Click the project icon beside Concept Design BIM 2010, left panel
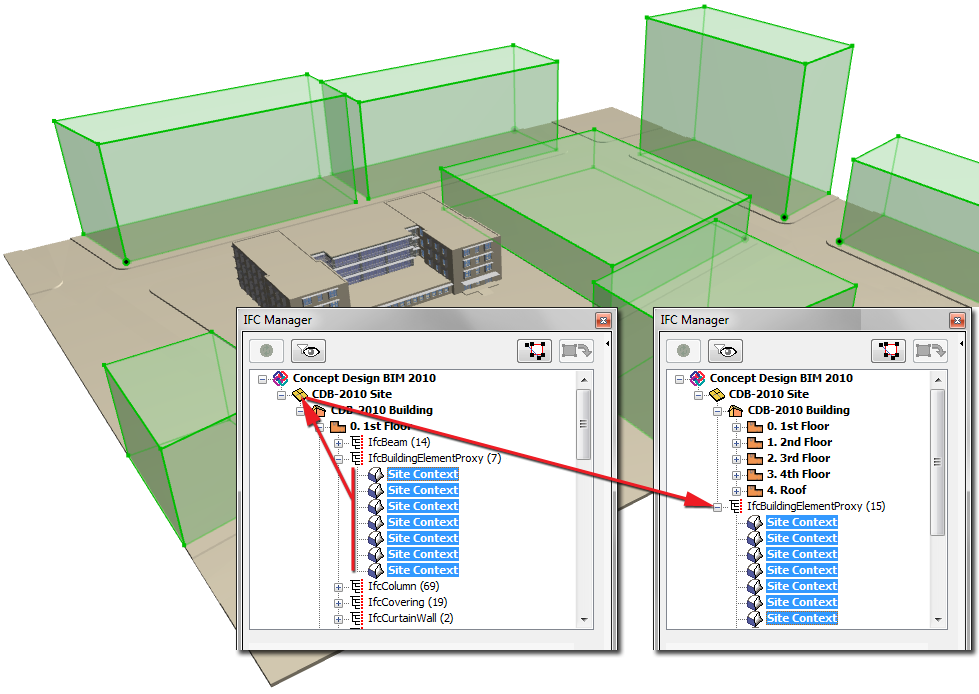This screenshot has width=979, height=694. (280, 378)
